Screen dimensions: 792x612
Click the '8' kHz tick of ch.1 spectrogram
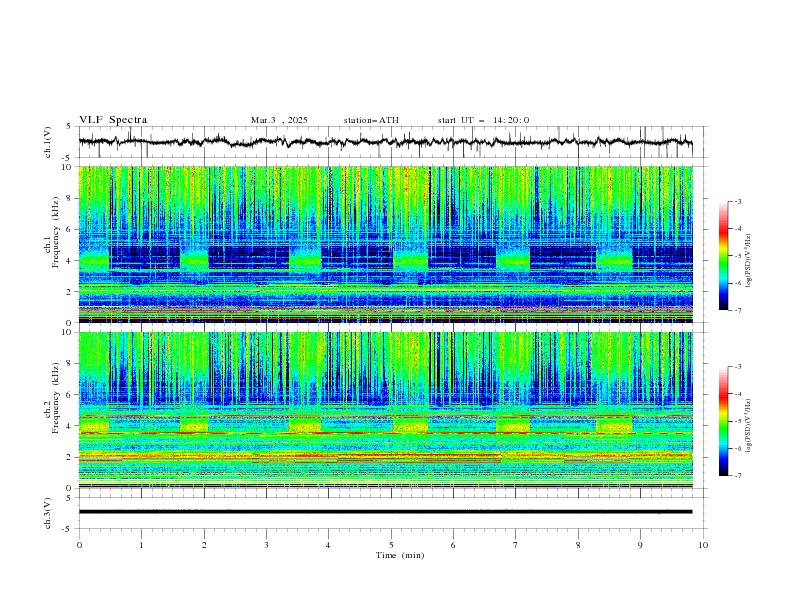70,198
